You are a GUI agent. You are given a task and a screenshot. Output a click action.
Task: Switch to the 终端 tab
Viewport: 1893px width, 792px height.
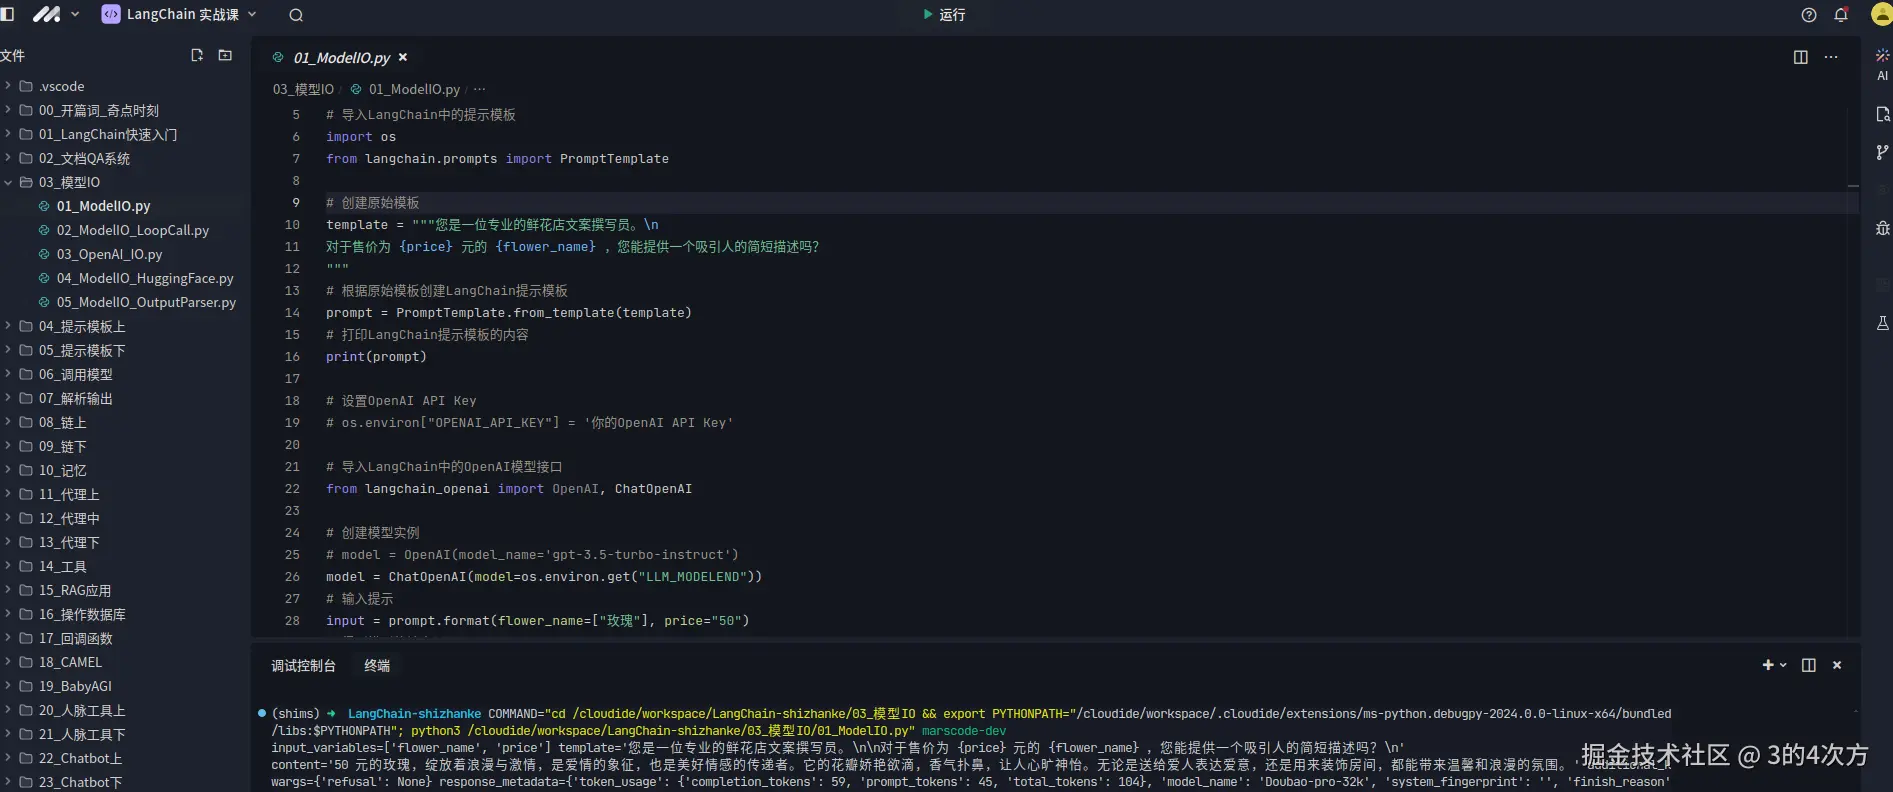(377, 666)
